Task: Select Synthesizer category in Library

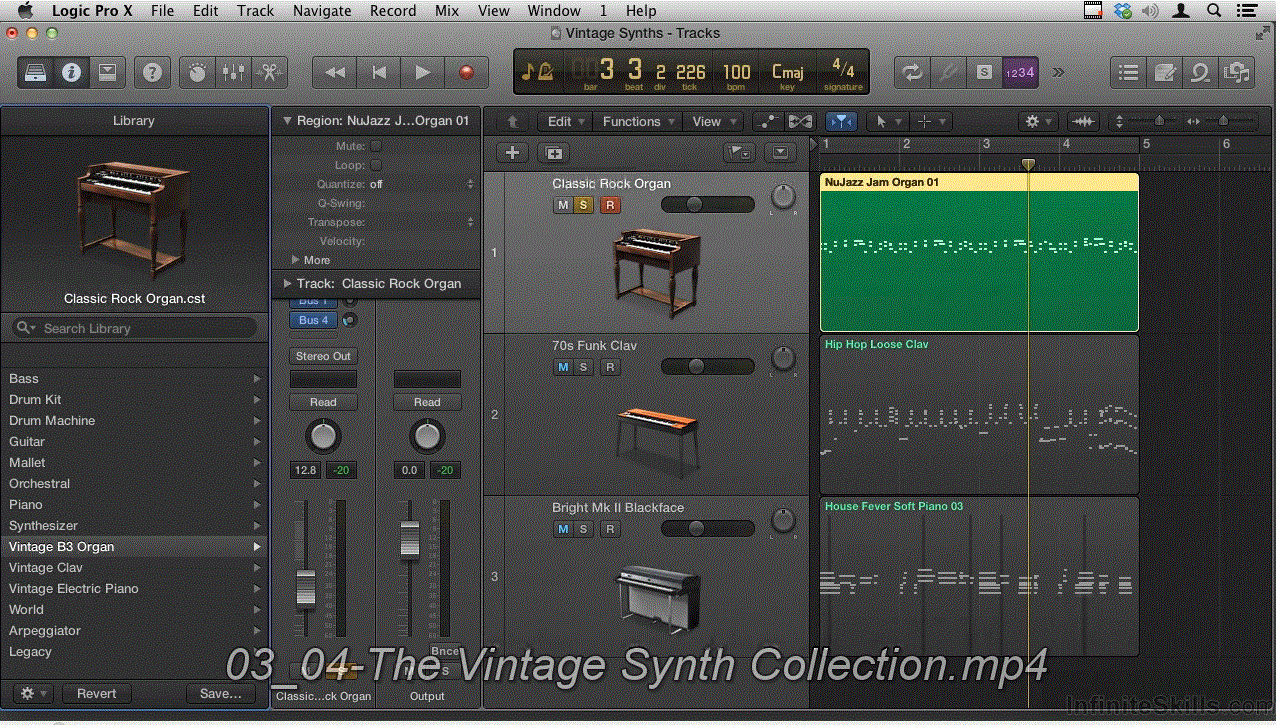Action: click(134, 526)
